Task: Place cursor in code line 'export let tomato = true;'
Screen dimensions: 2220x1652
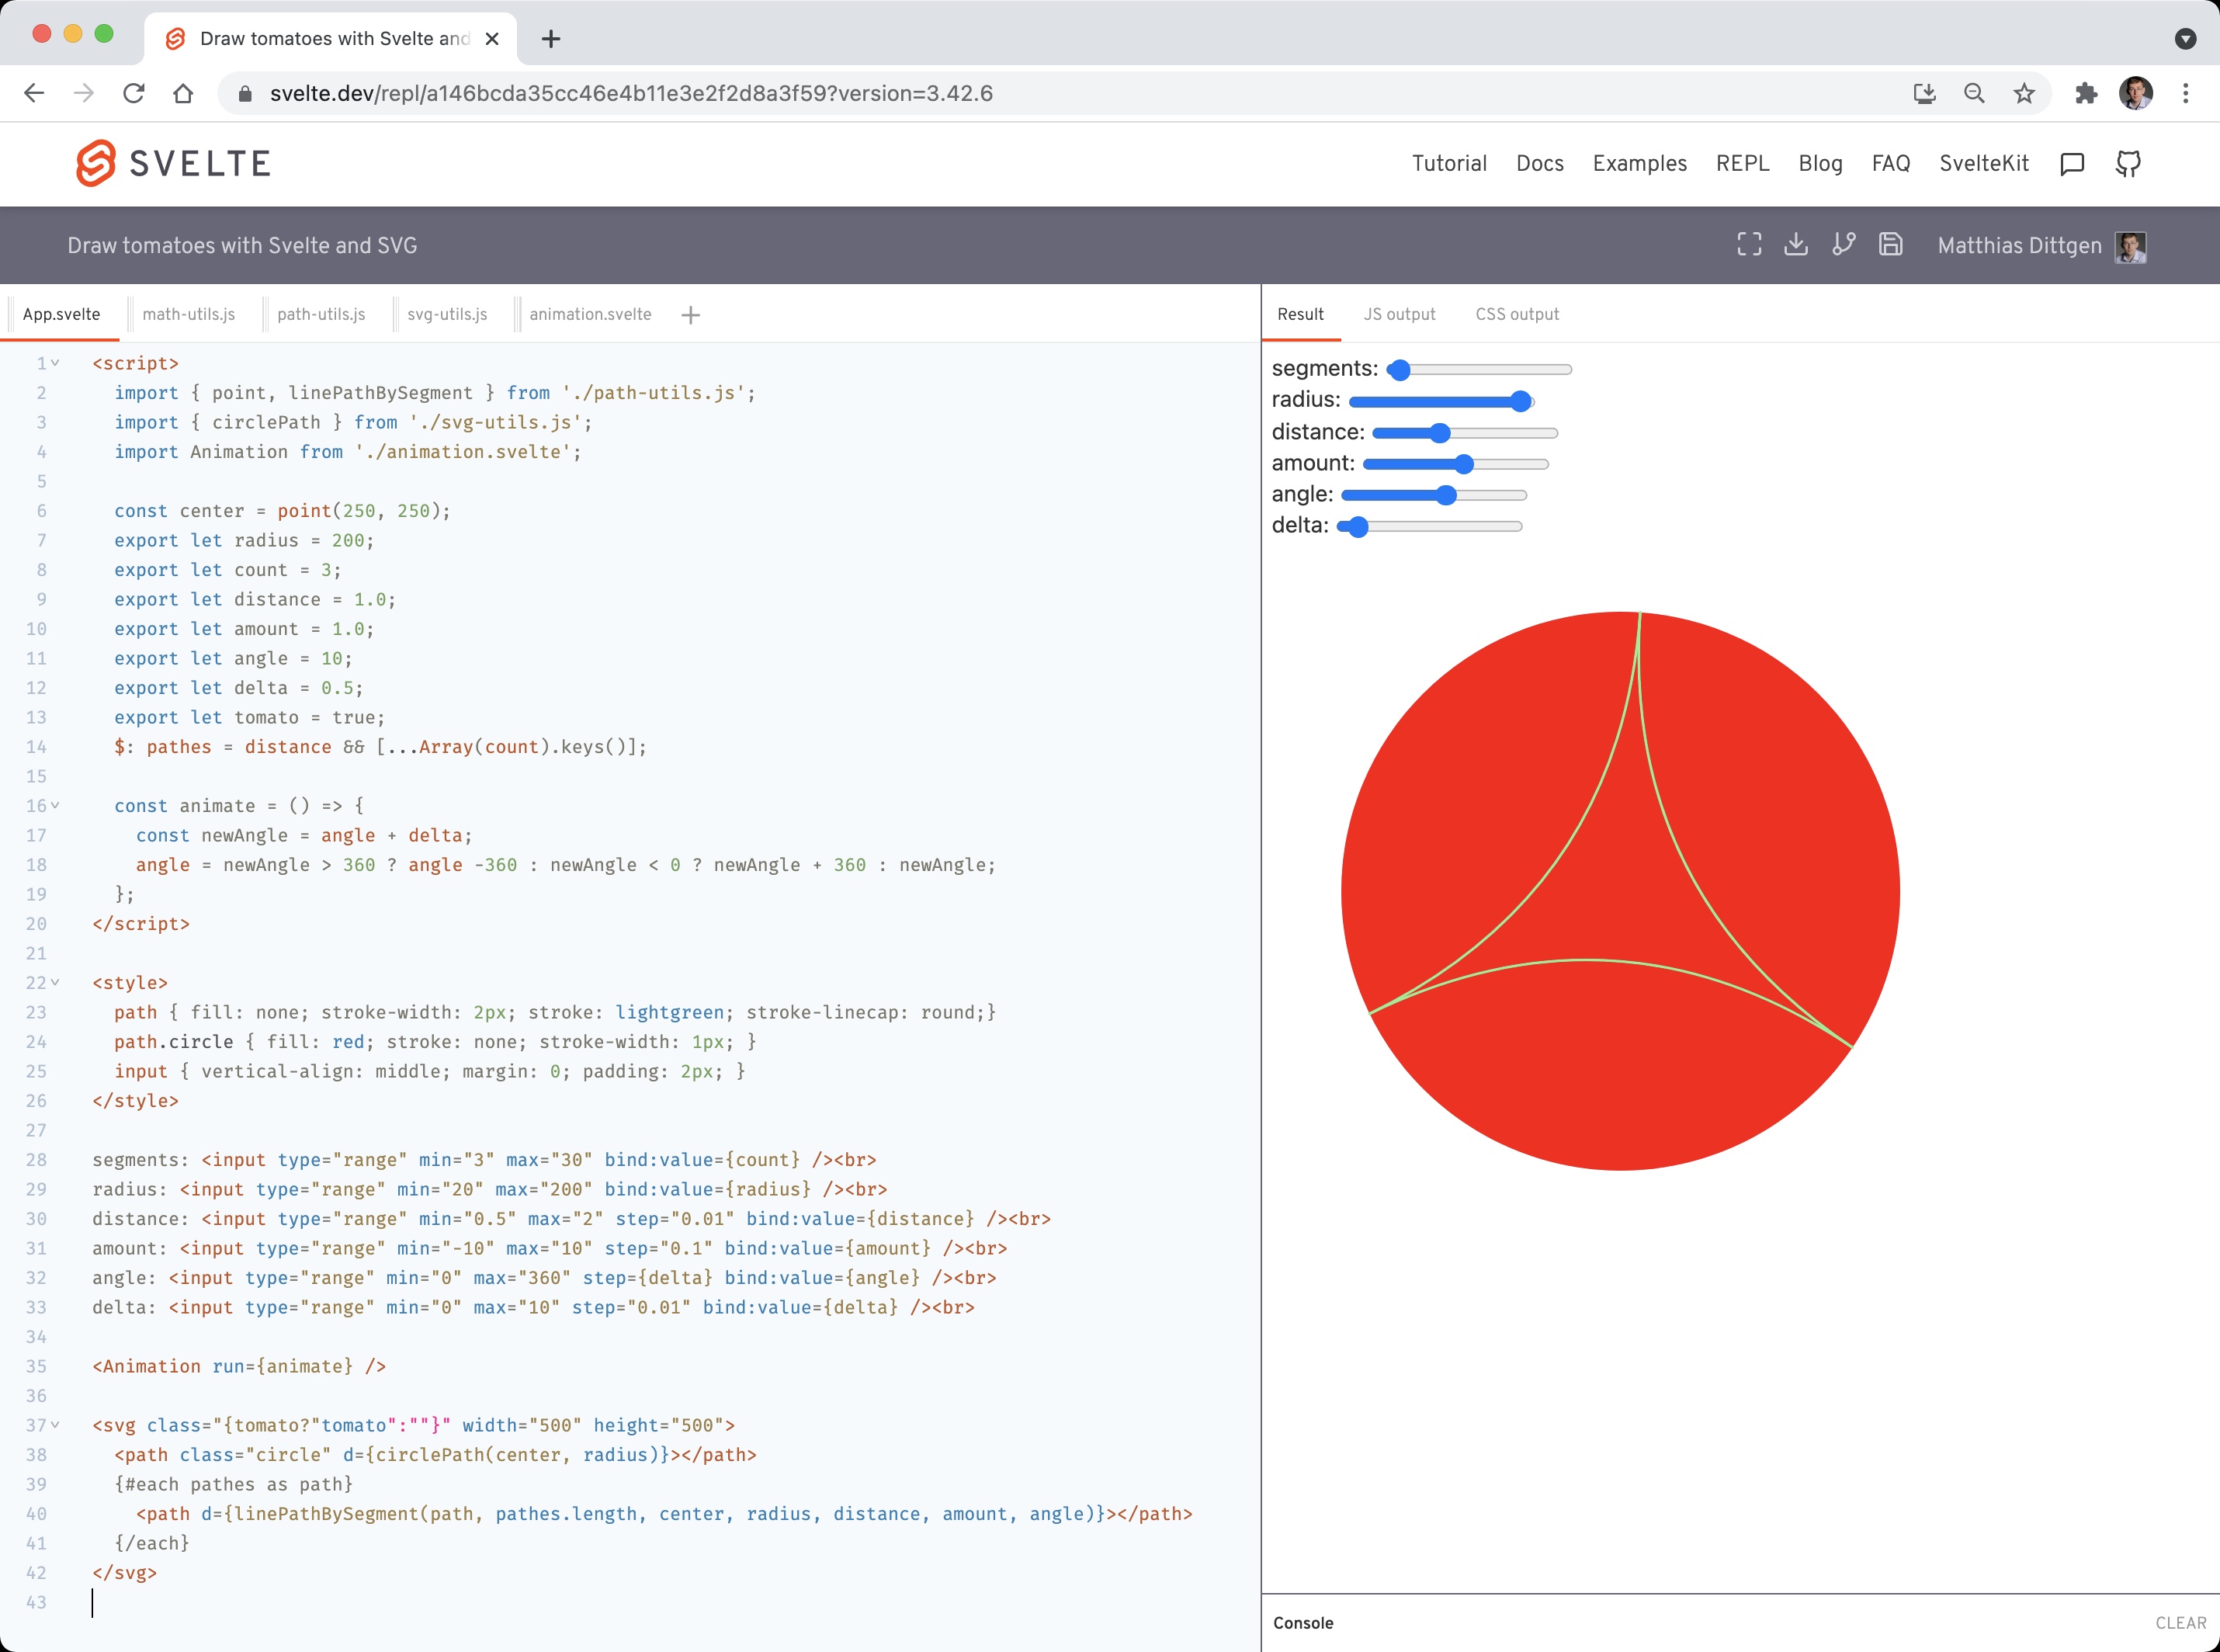Action: [x=249, y=717]
